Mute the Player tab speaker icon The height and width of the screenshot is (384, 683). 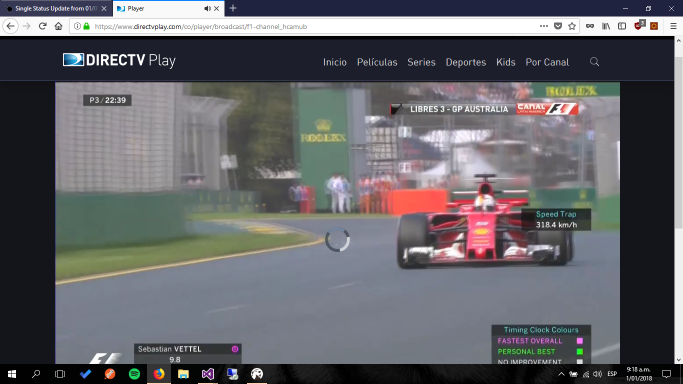(x=207, y=8)
